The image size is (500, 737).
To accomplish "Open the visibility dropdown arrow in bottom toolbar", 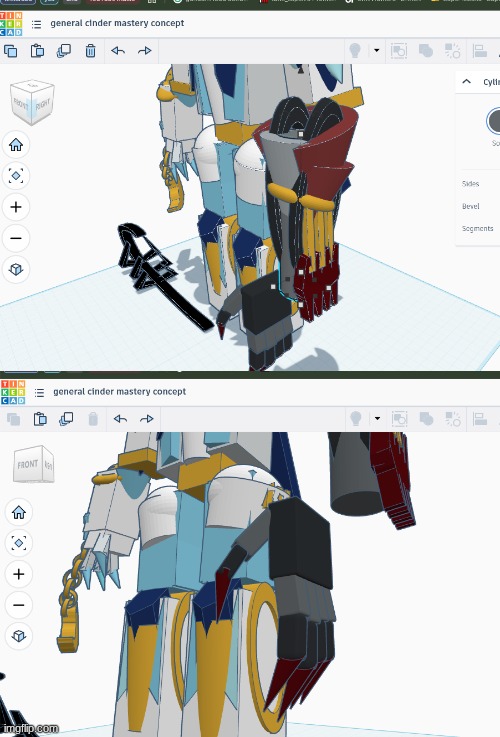I will click(x=377, y=418).
